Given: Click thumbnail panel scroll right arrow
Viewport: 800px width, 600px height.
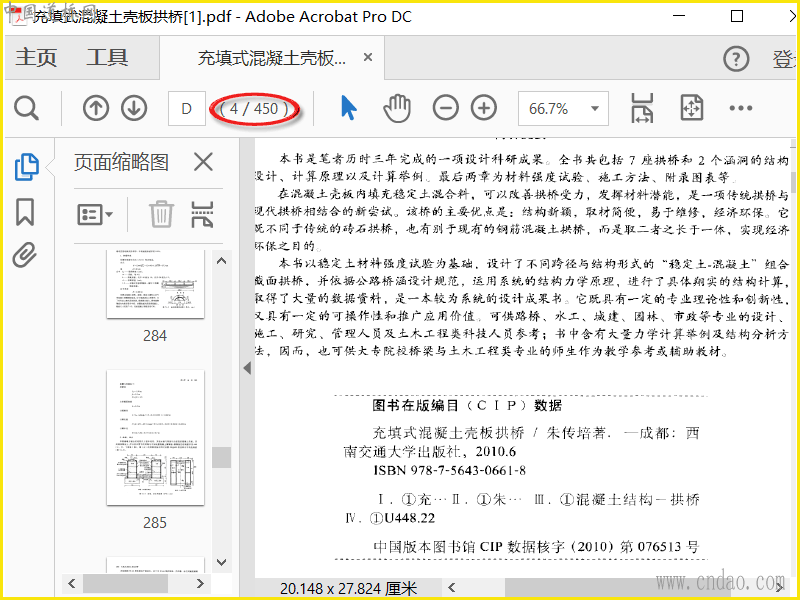Looking at the screenshot, I should (x=200, y=583).
